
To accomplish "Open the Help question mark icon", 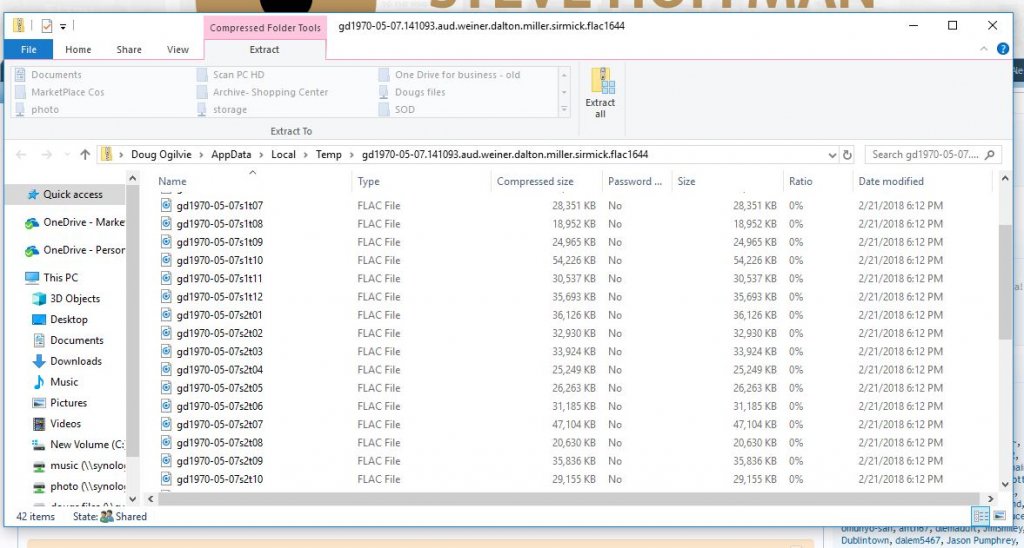I will [1002, 49].
